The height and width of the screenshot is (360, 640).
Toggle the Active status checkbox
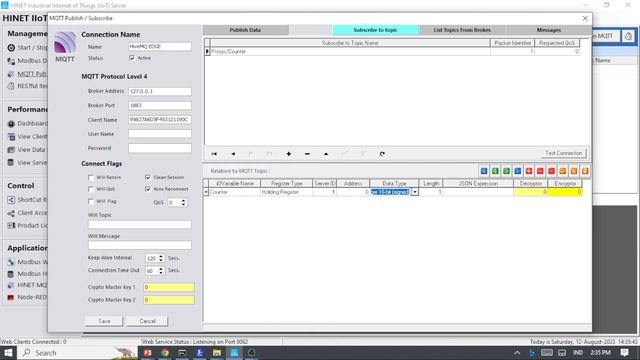click(x=132, y=58)
